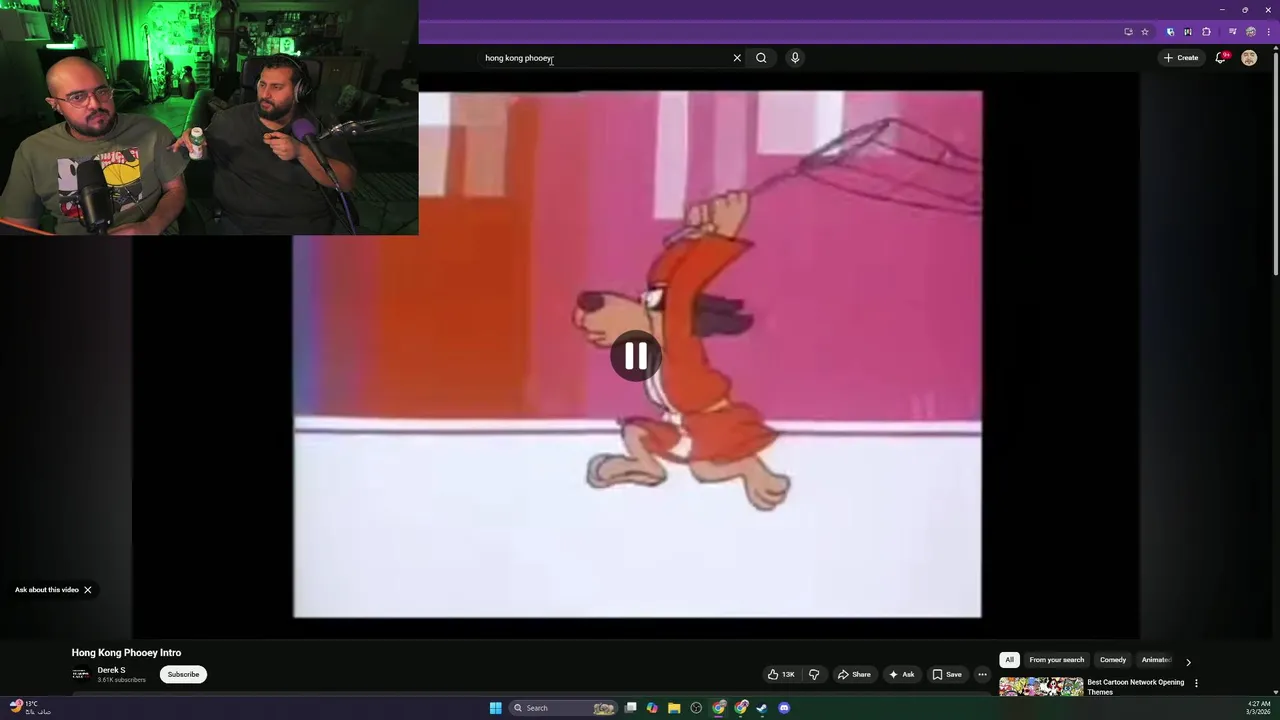This screenshot has width=1280, height=720.
Task: Click 'Ask about this video' chip
Action: click(x=46, y=590)
